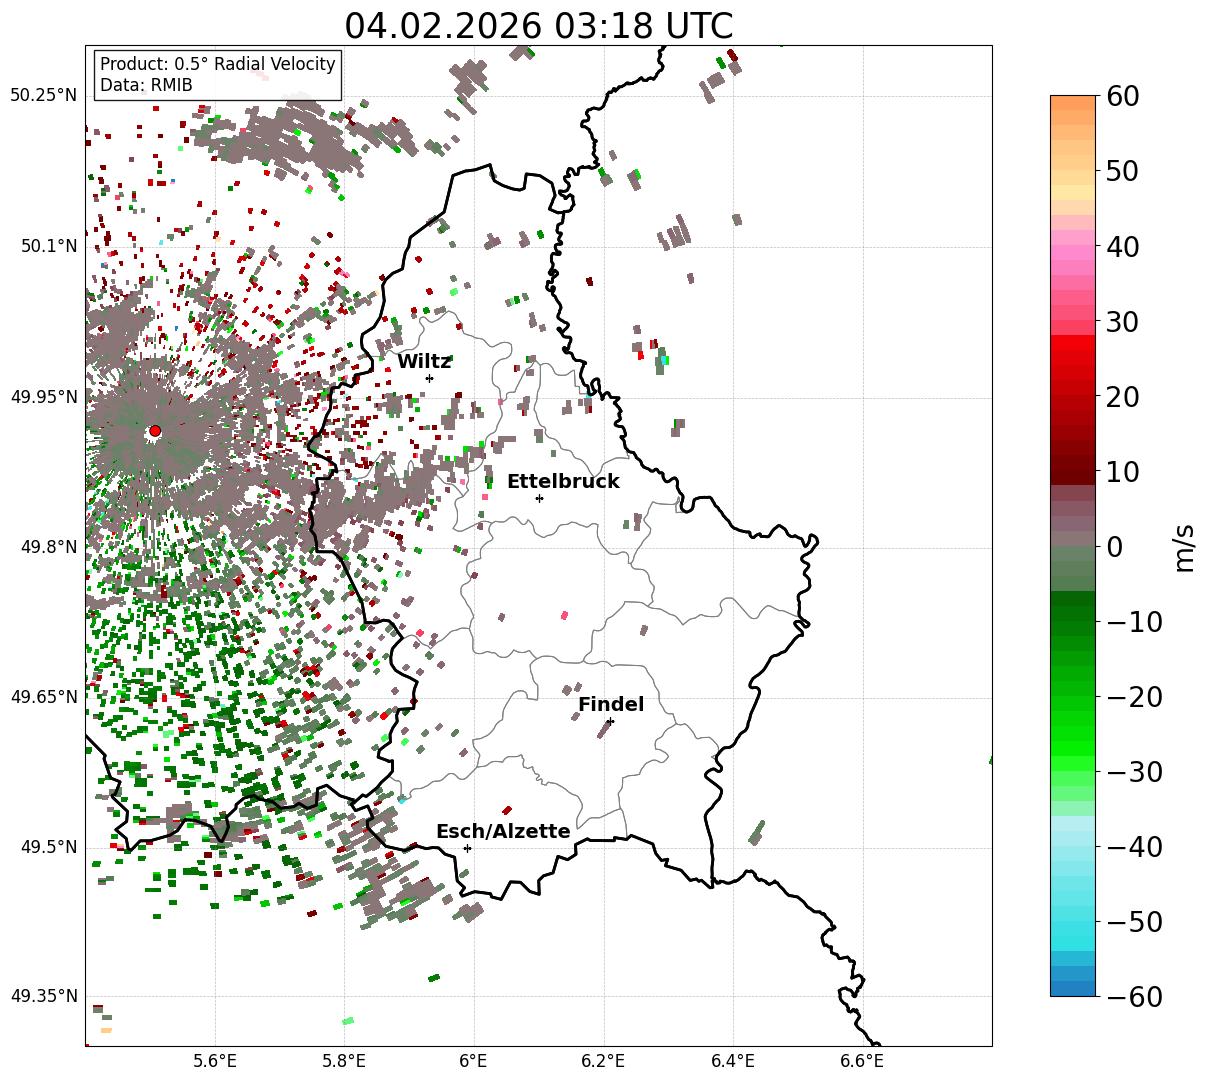This screenshot has height=1081, width=1207.
Task: Click the Findel station cross marker
Action: (610, 721)
